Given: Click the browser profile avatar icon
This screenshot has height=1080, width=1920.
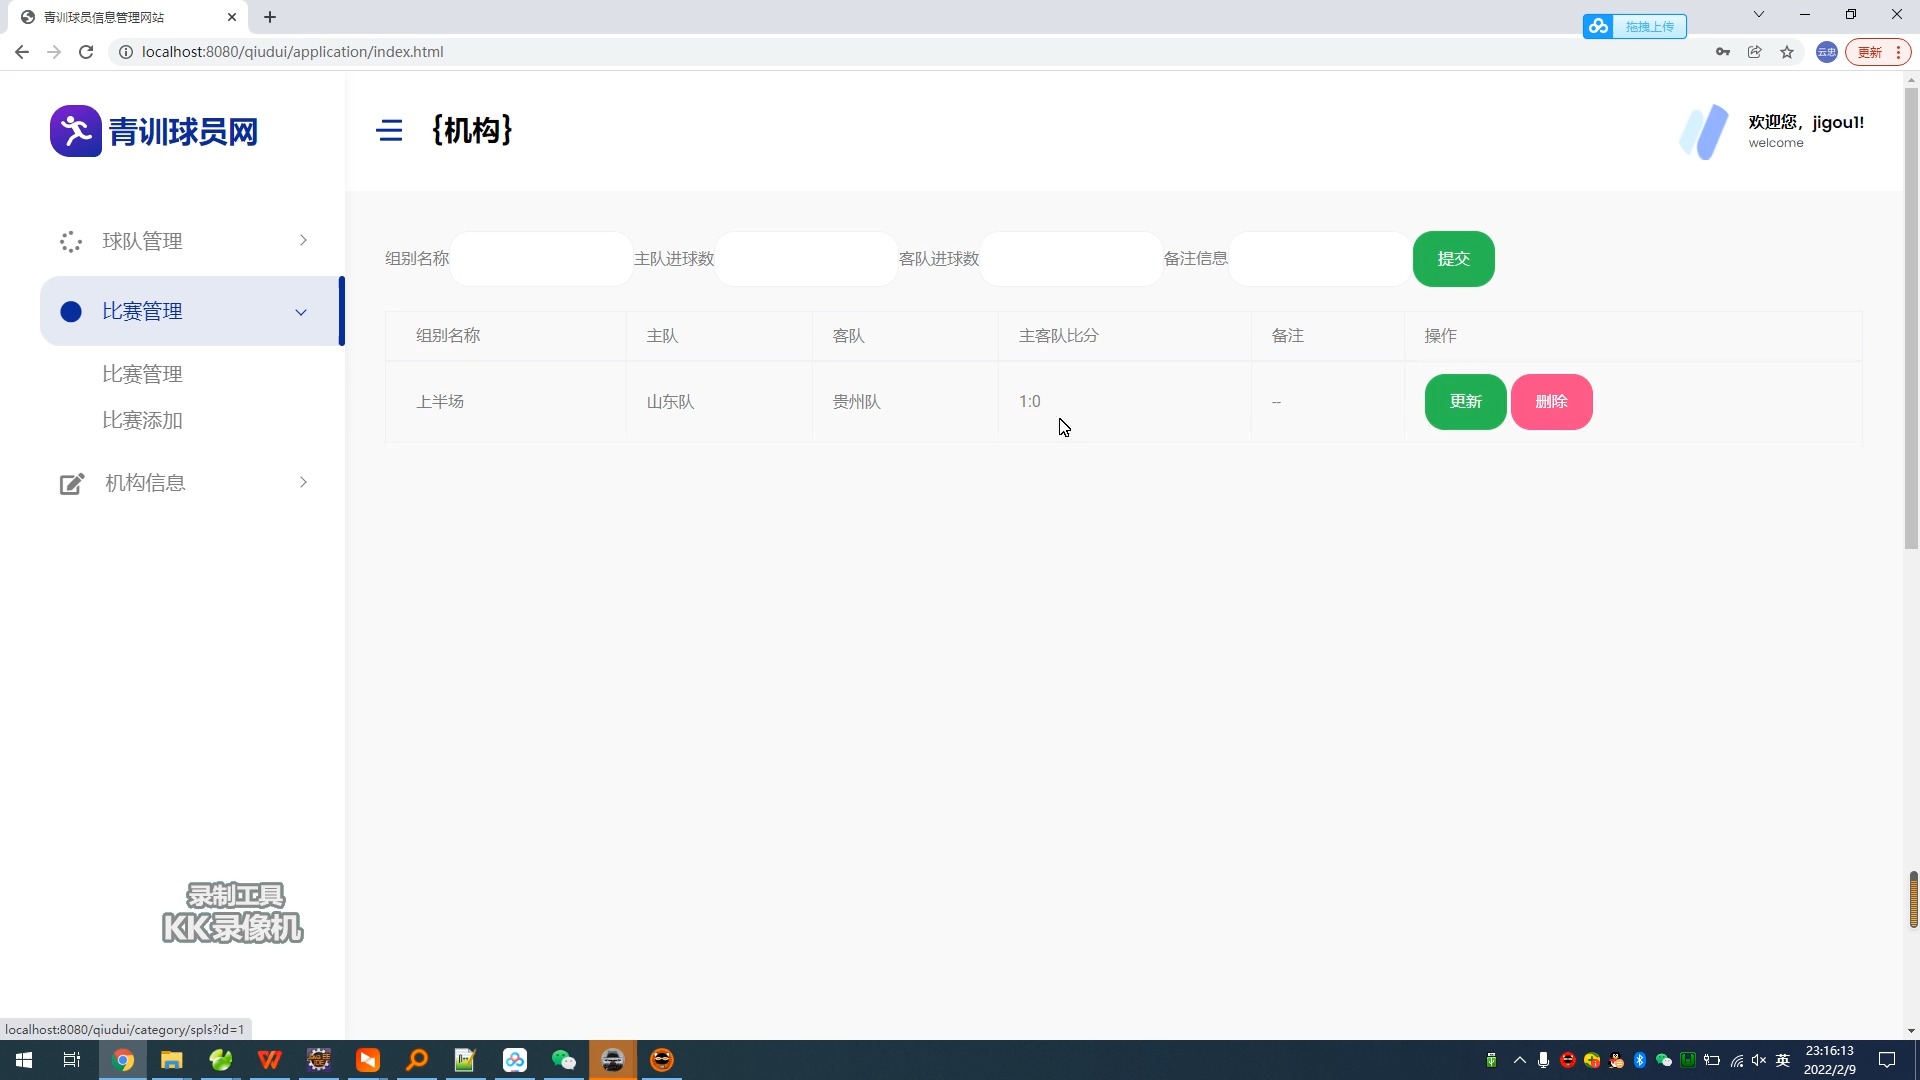Looking at the screenshot, I should point(1827,52).
